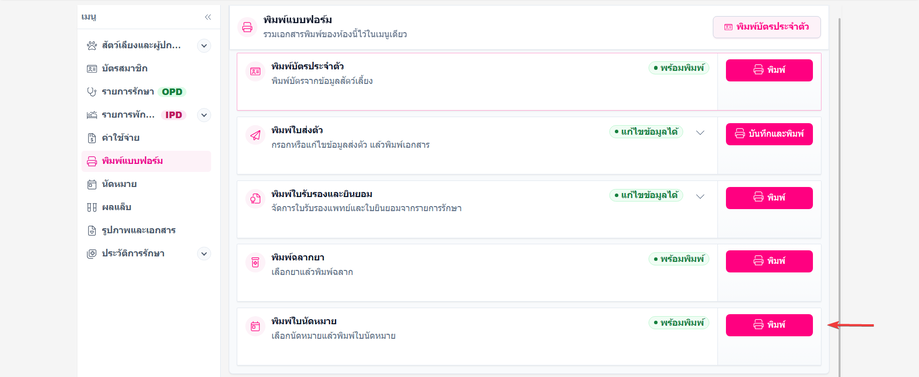Click พิมพ์ button for พิมพ์ใบนัดหมาย
The height and width of the screenshot is (377, 919).
click(x=769, y=325)
